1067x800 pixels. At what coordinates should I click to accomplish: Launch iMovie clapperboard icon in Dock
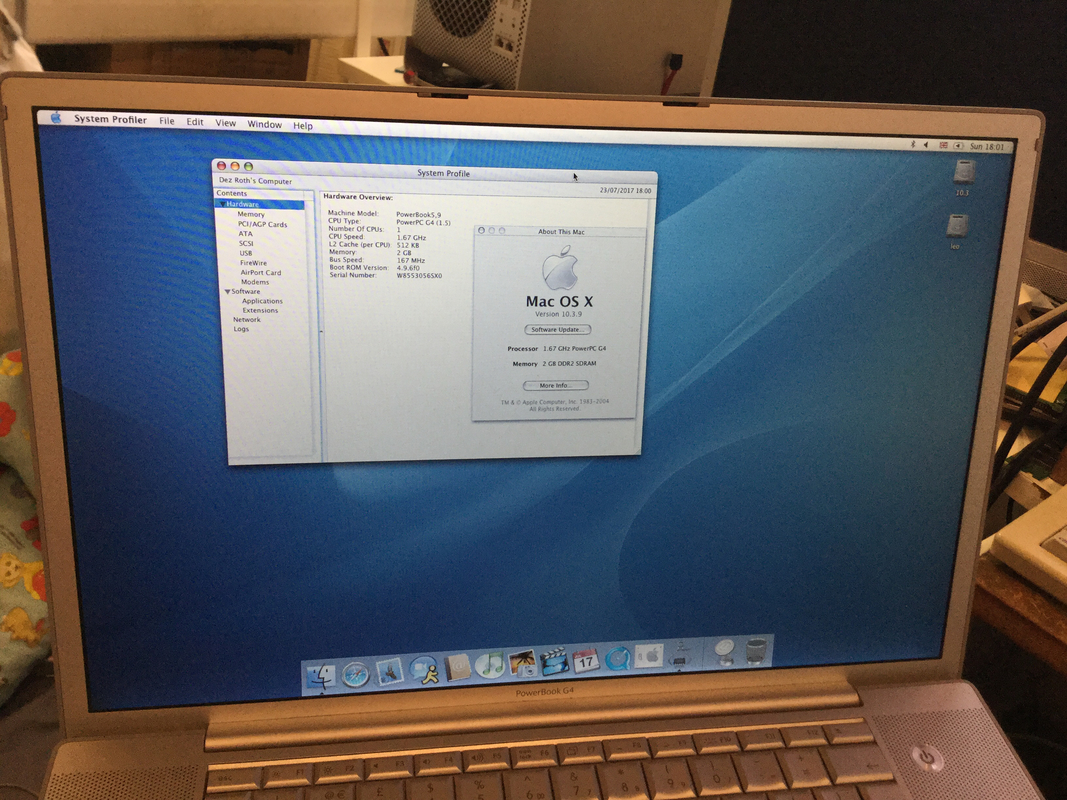(555, 661)
